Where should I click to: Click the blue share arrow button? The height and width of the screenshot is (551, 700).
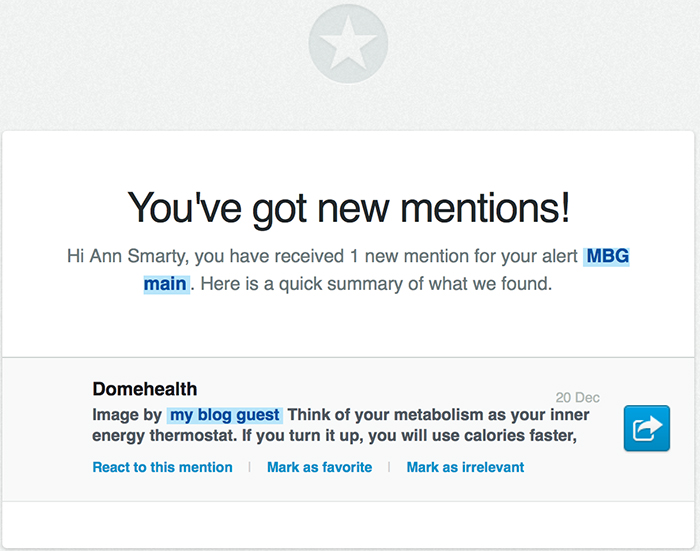(x=646, y=428)
